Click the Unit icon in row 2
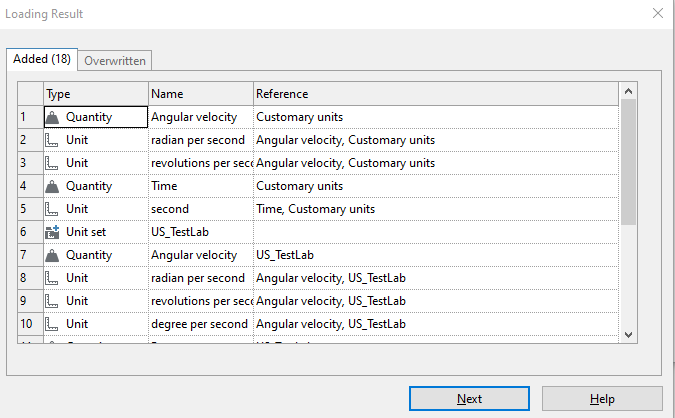 53,140
